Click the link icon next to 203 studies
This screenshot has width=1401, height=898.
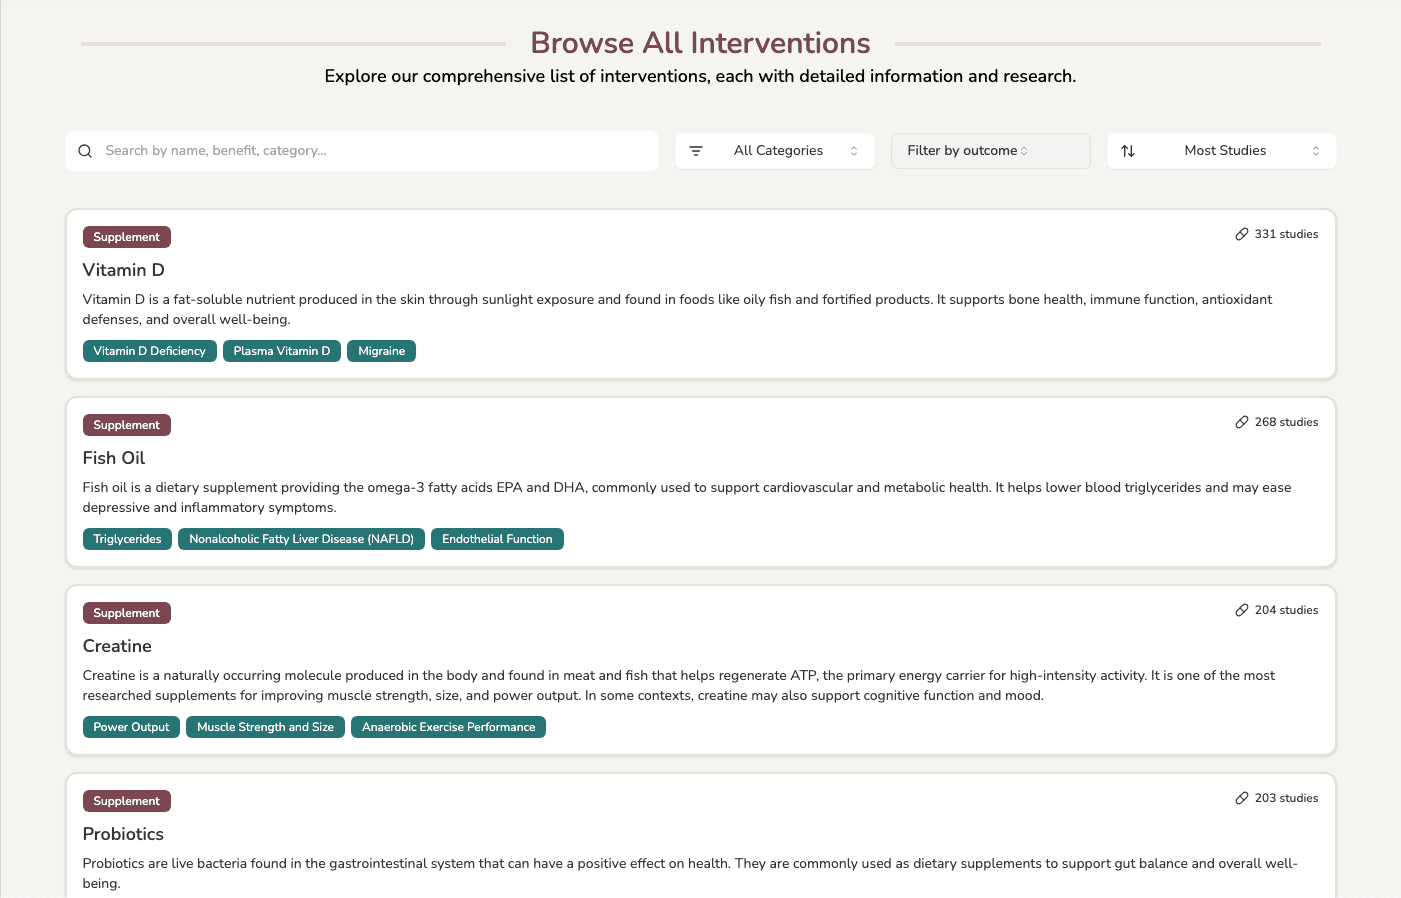tap(1242, 798)
